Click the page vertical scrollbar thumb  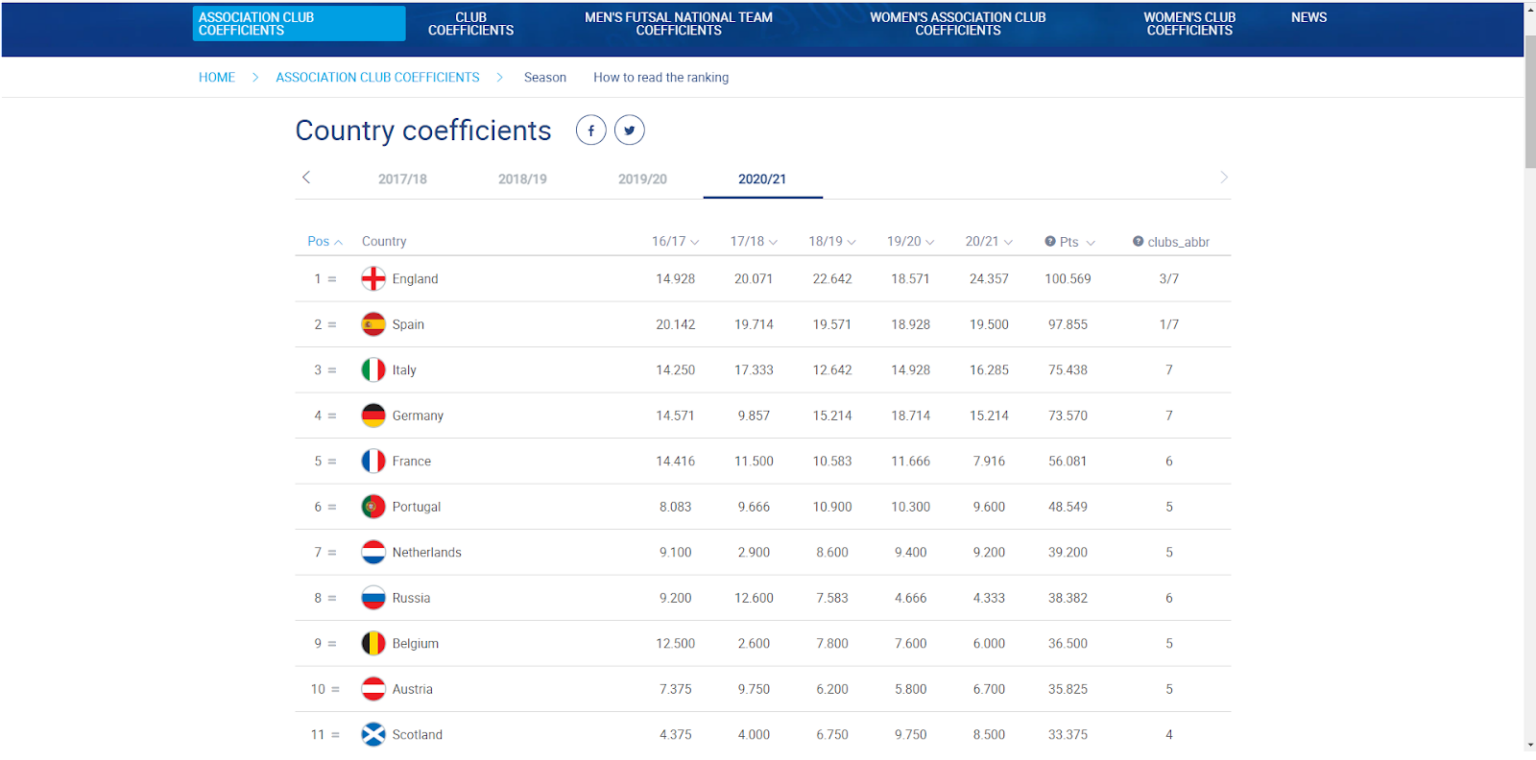[x=1530, y=100]
